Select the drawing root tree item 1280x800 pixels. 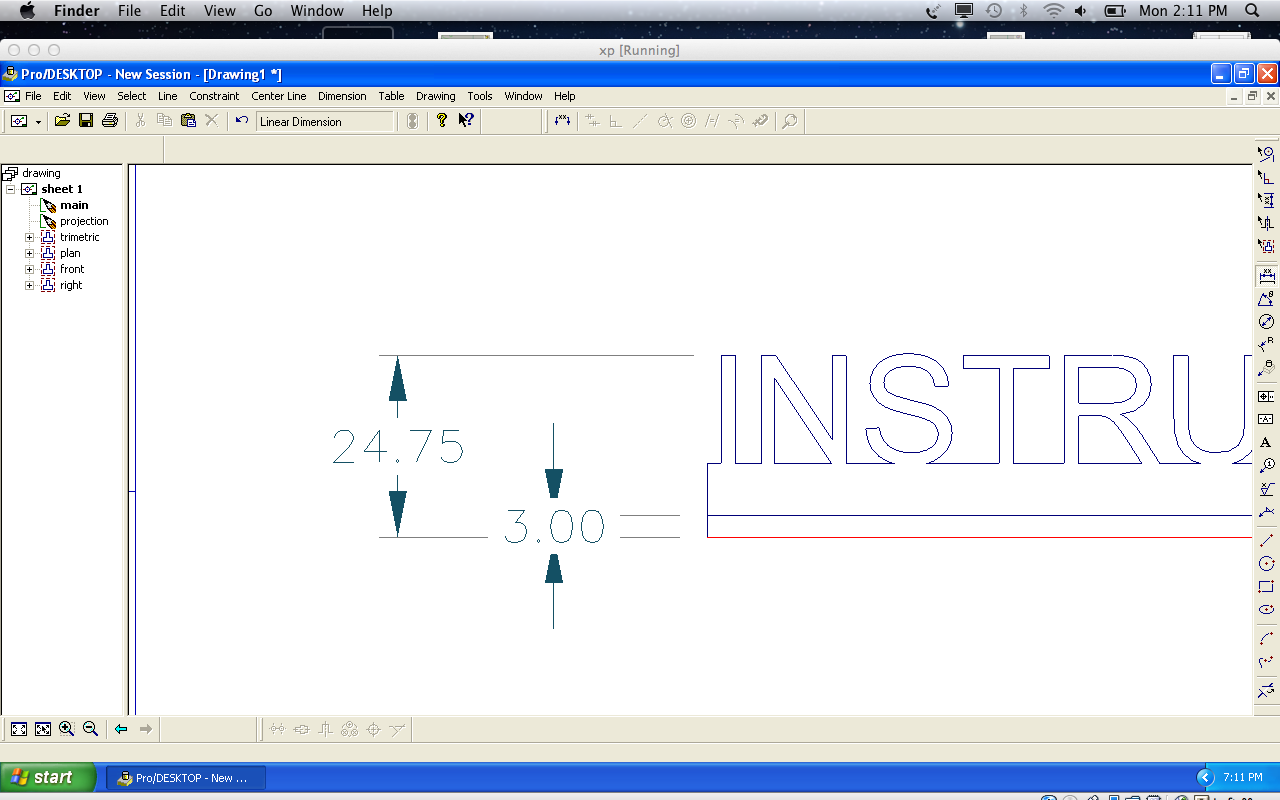(x=41, y=173)
